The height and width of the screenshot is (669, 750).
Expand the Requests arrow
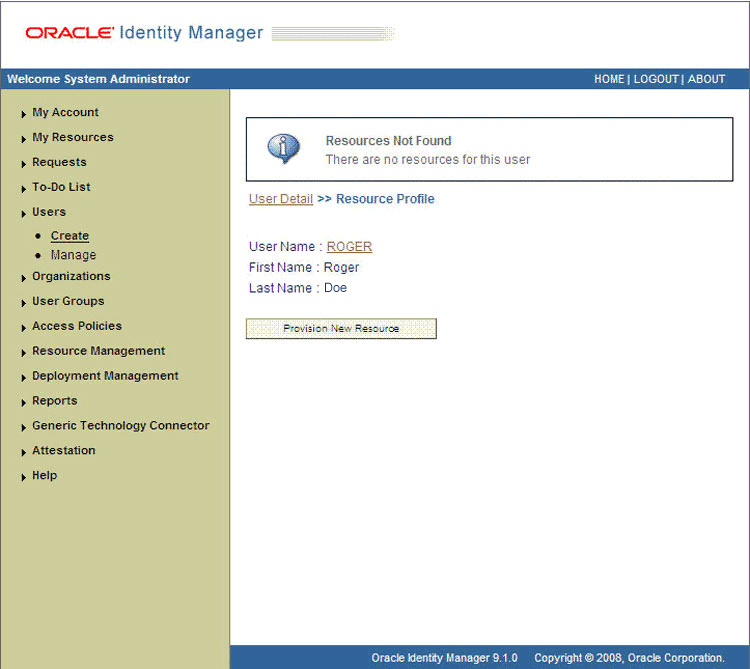point(23,164)
